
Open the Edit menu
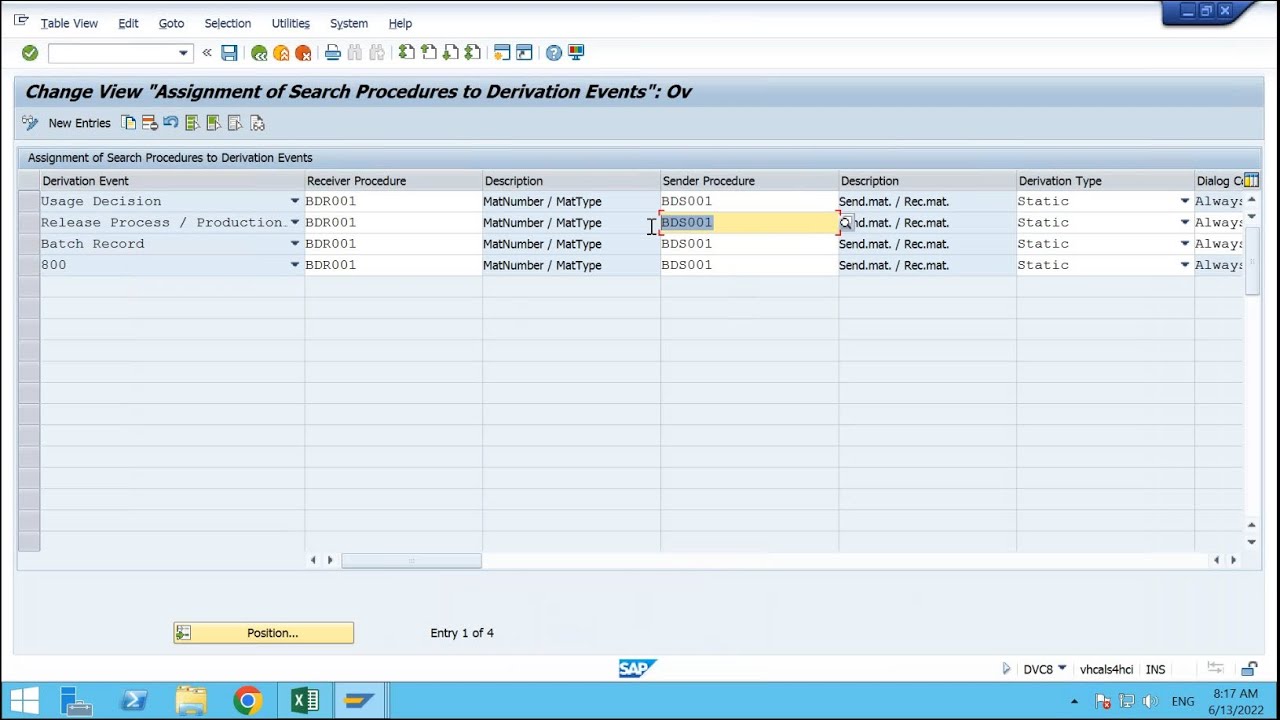point(128,23)
